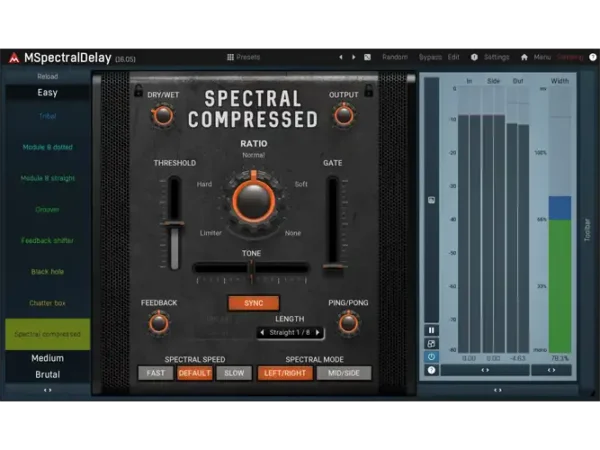Select FAST spectral speed
Image resolution: width=600 pixels, height=450 pixels.
156,373
